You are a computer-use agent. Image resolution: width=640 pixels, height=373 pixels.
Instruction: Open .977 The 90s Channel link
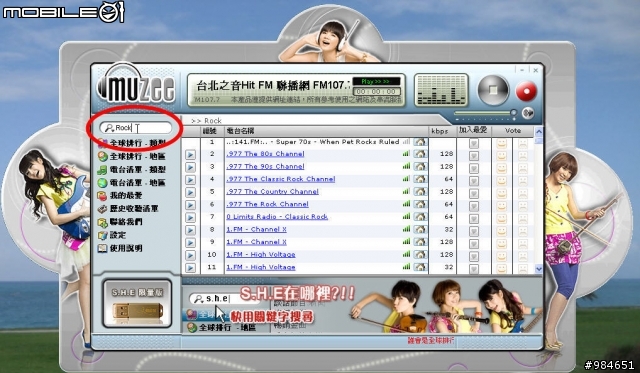pos(265,167)
